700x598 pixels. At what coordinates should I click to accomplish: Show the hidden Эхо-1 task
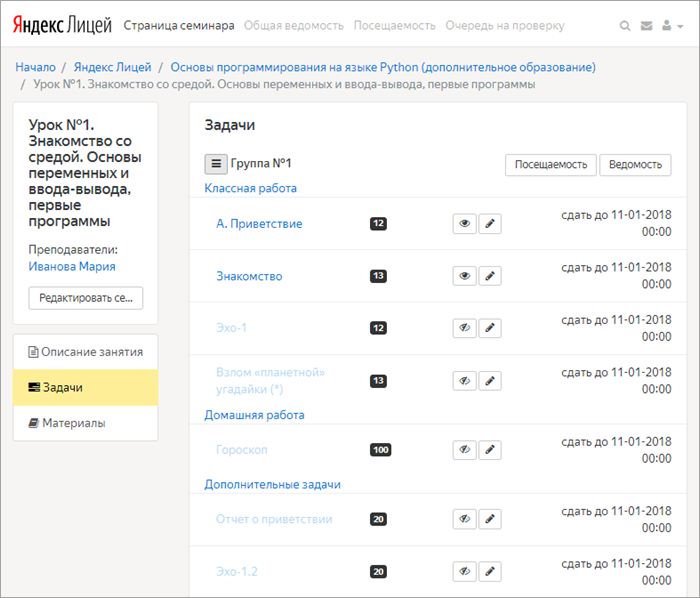(x=464, y=328)
